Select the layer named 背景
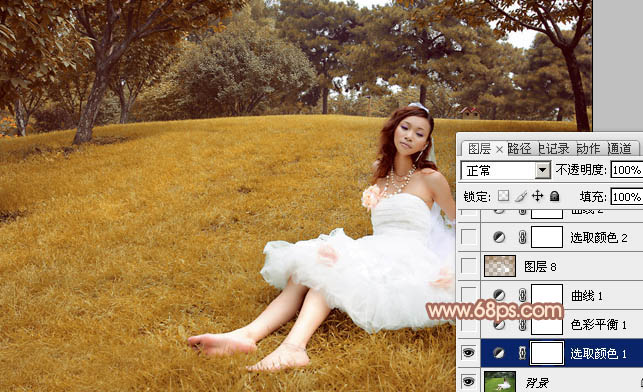This screenshot has width=643, height=392. click(537, 383)
